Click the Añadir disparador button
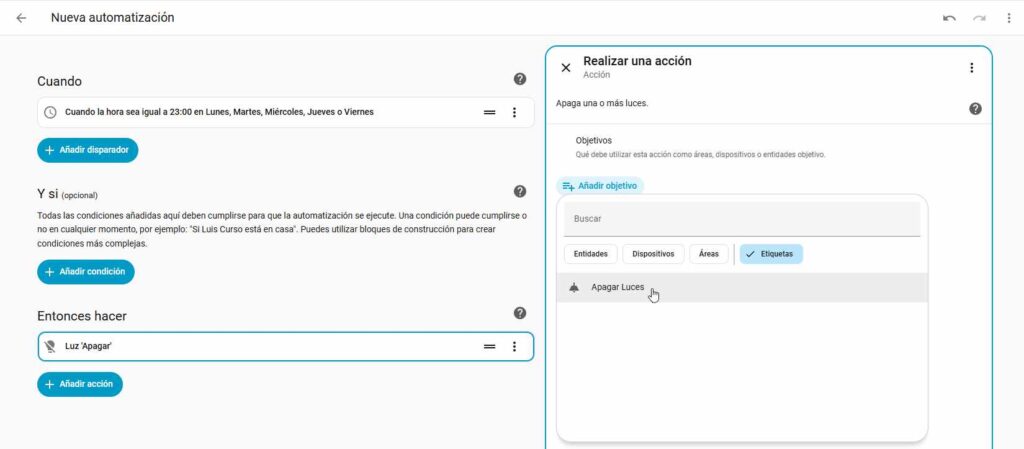The image size is (1024, 449). (88, 150)
